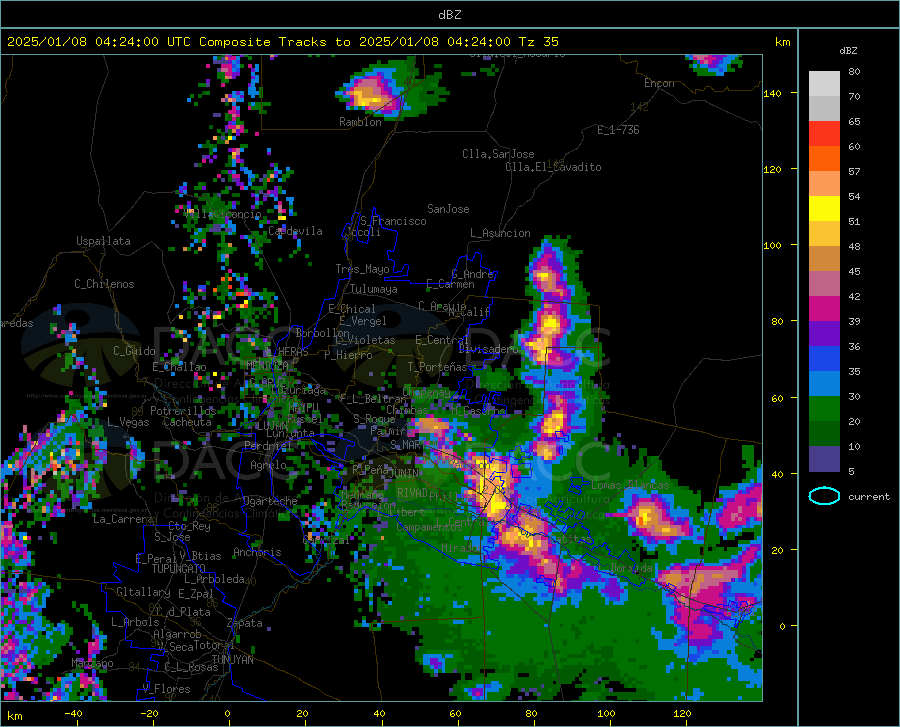Screen dimensions: 900x727
Task: Click the 'Ugarteche' map label
Action: pyautogui.click(x=270, y=501)
